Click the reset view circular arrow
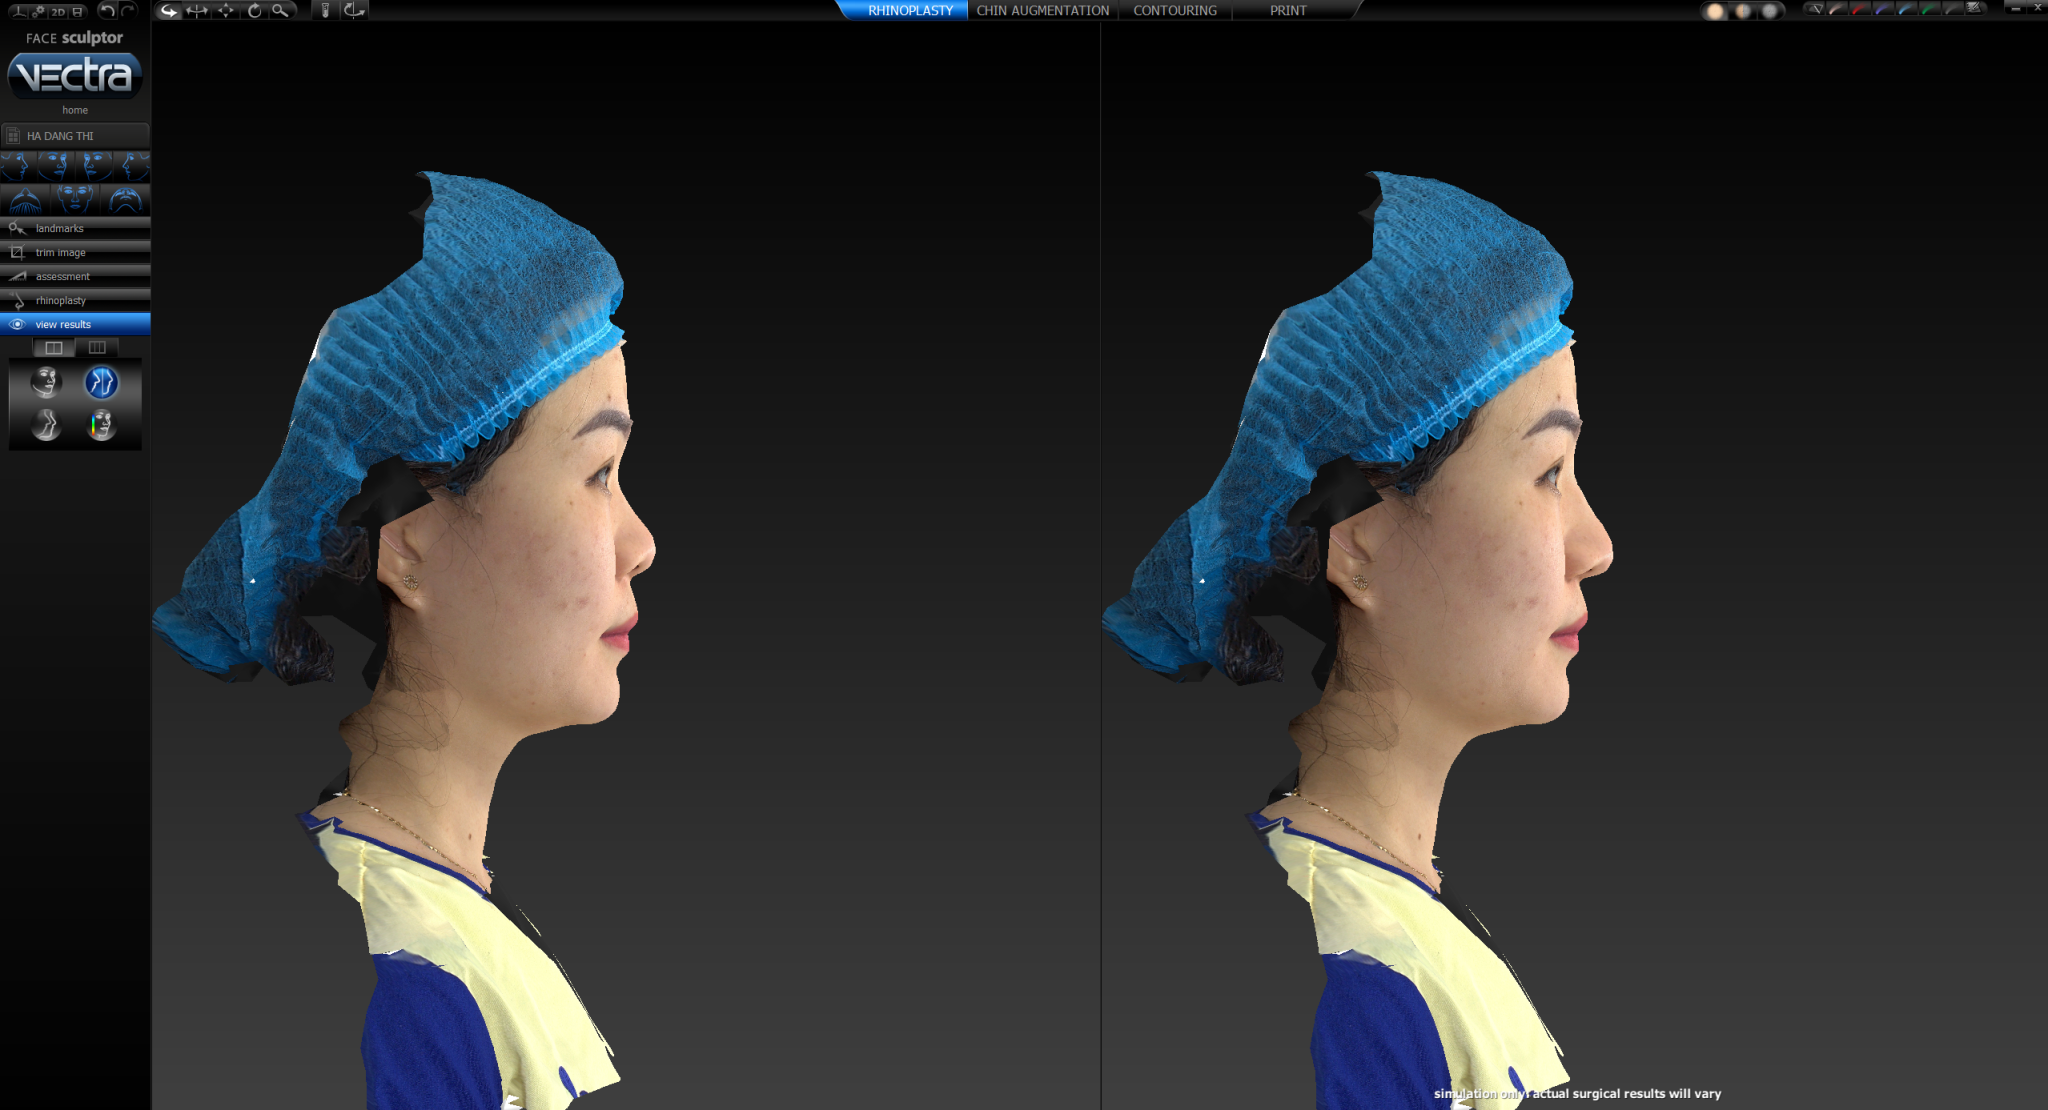 254,11
